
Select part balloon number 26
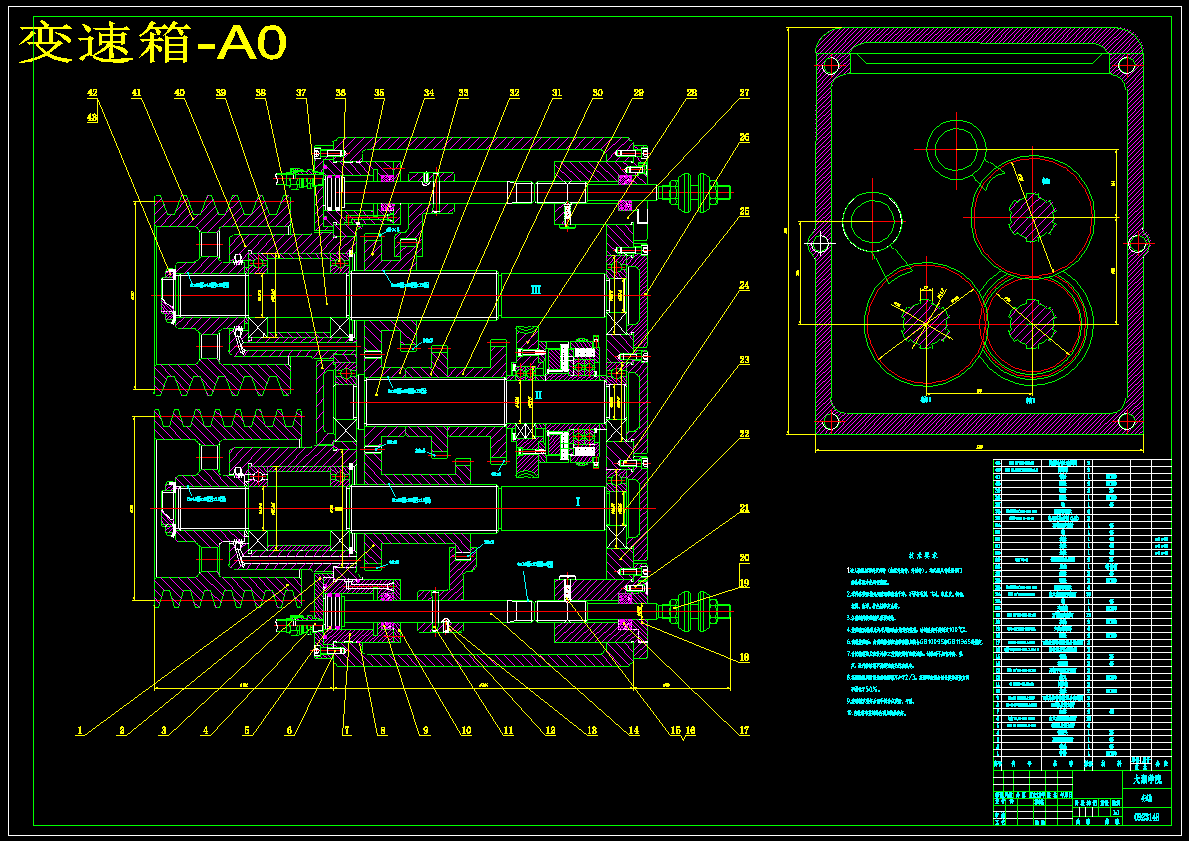744,138
